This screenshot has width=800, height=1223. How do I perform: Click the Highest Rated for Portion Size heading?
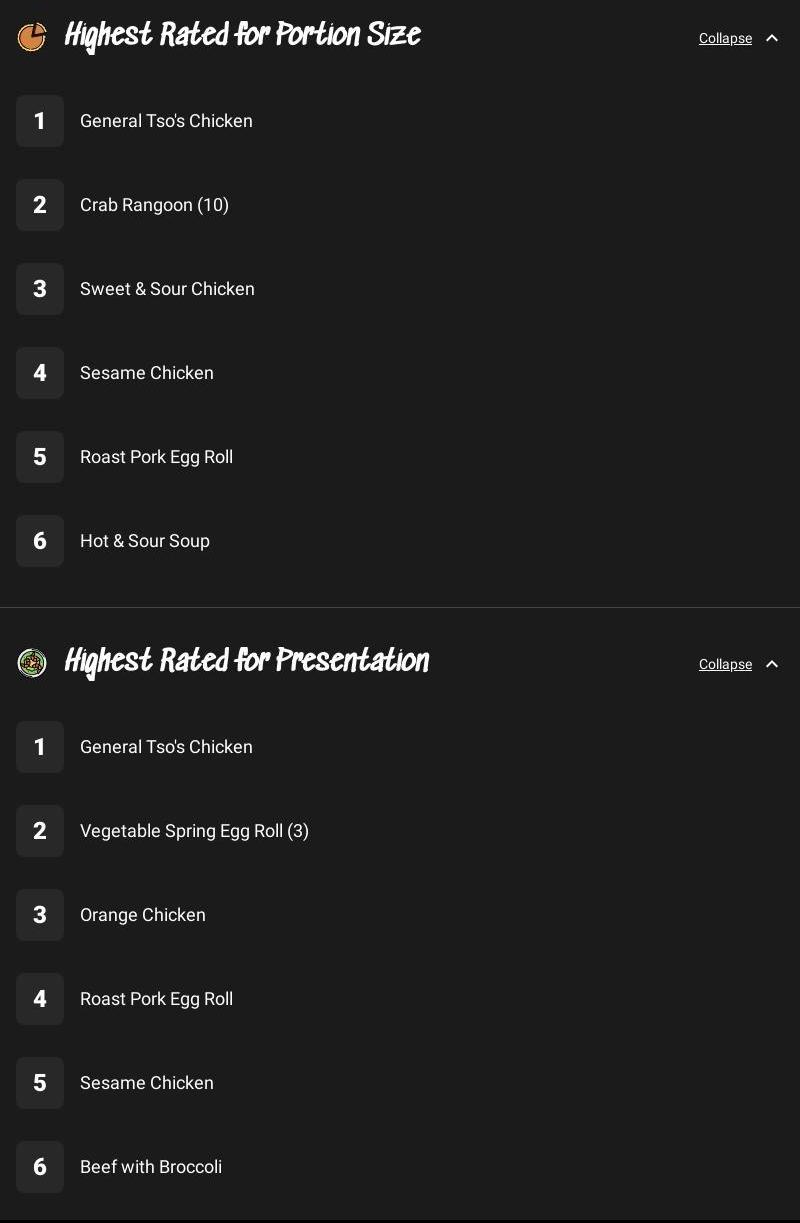click(x=242, y=36)
